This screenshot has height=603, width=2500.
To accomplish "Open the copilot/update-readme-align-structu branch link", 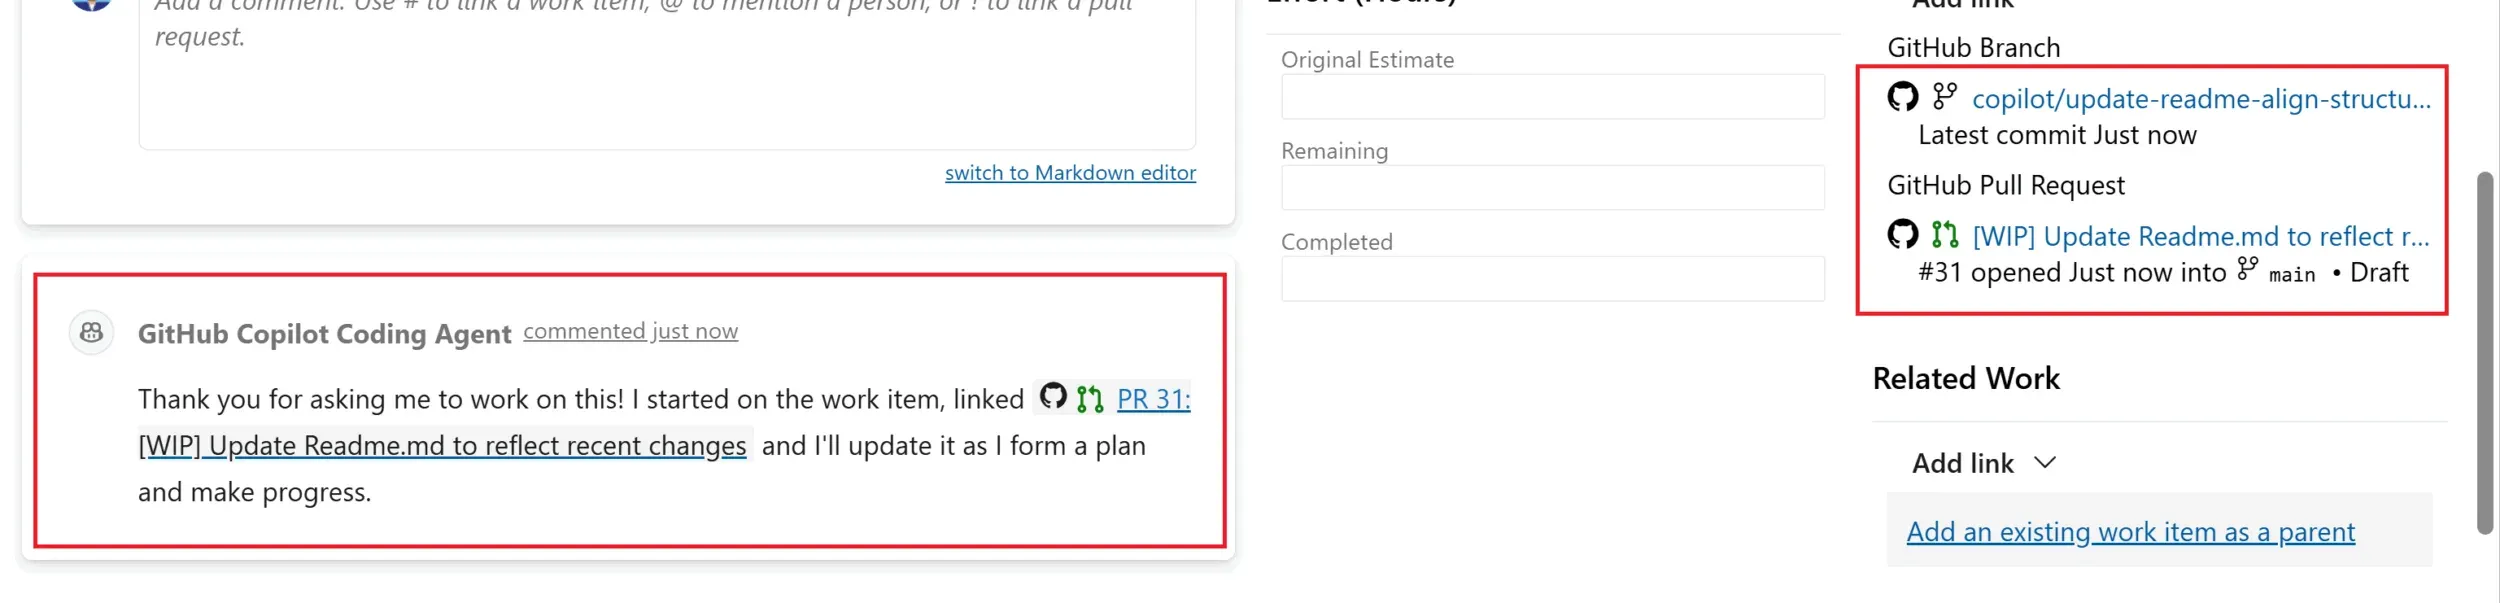I will pos(2201,99).
